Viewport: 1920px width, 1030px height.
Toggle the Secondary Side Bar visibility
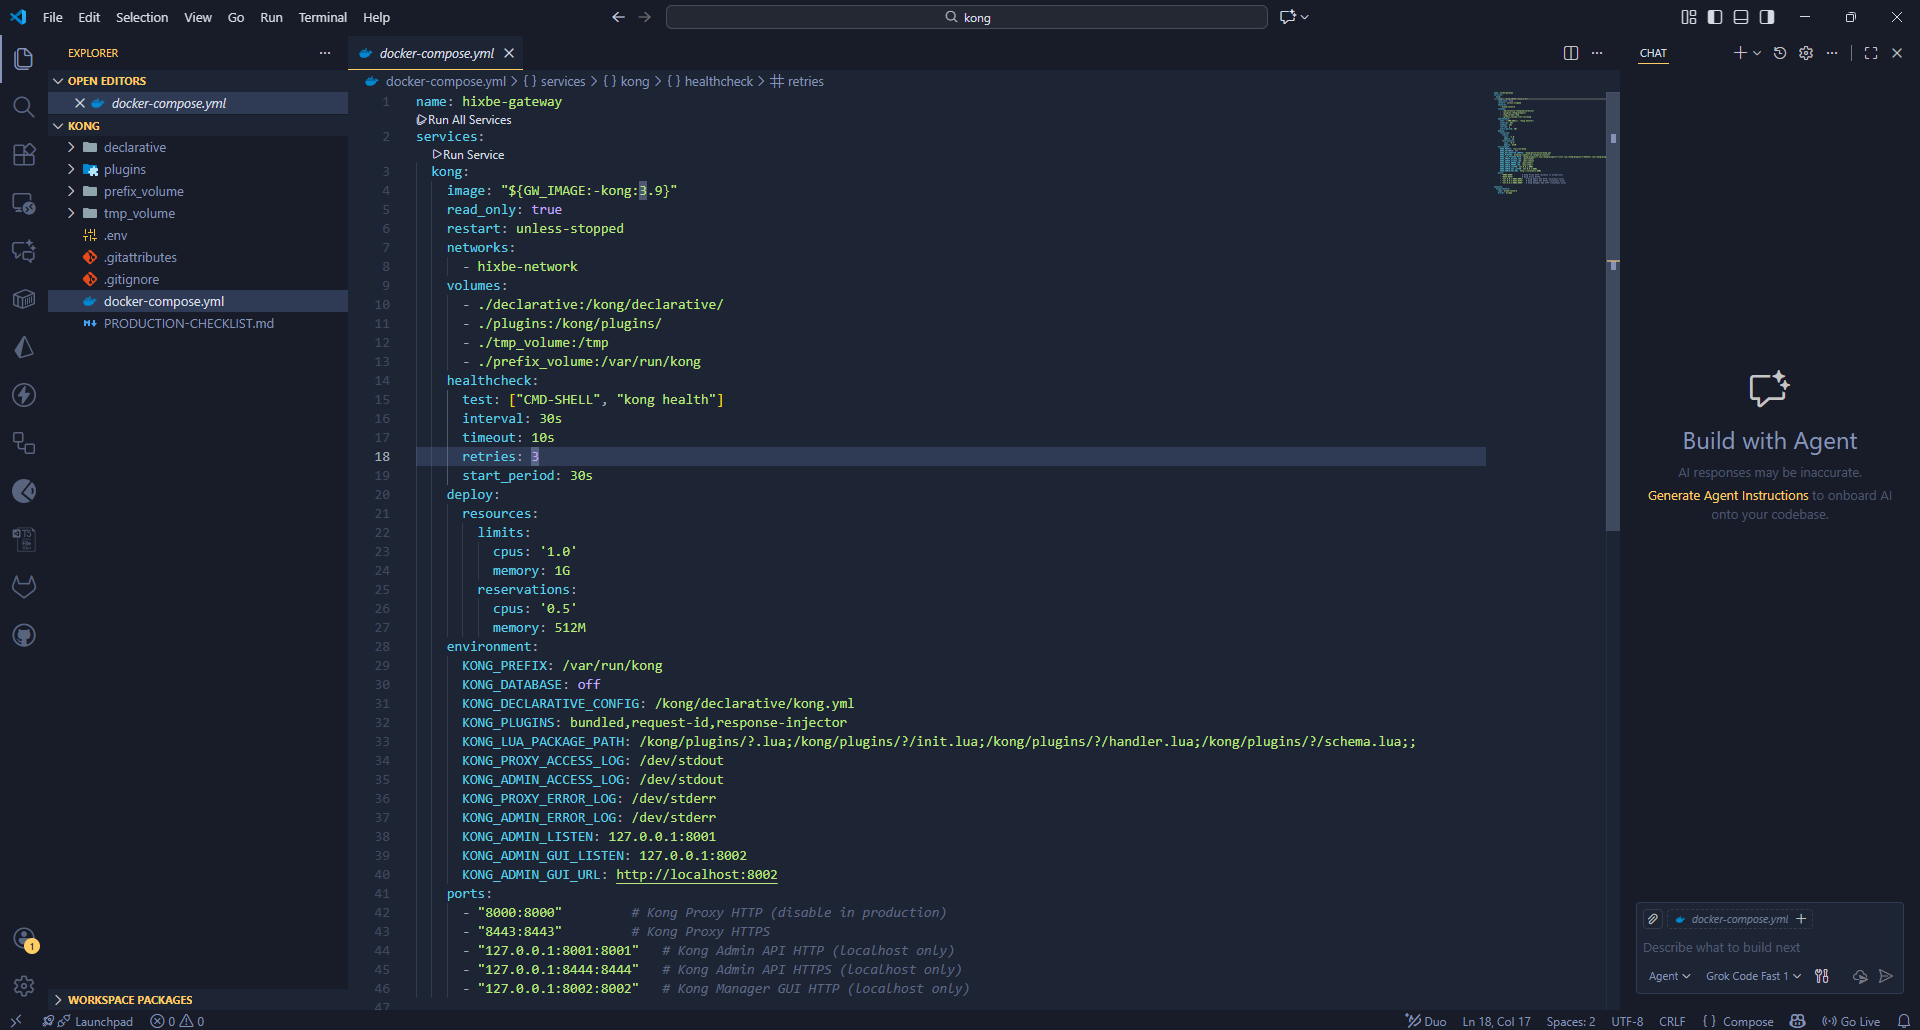pos(1767,17)
